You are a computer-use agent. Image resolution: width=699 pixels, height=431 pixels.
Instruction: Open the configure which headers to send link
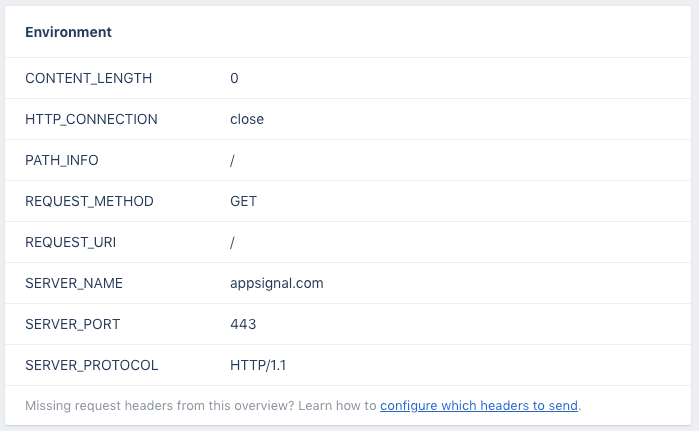click(x=479, y=406)
